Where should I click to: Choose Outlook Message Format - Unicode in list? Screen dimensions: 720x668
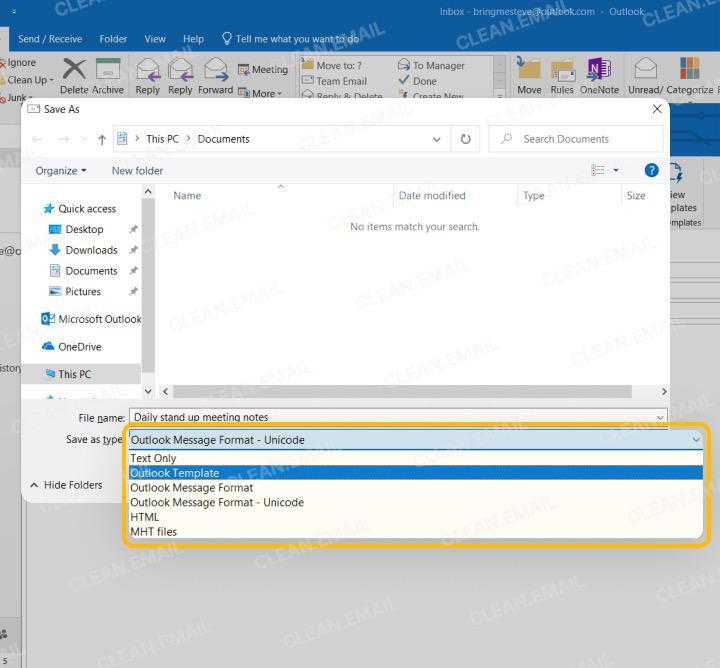tap(416, 502)
